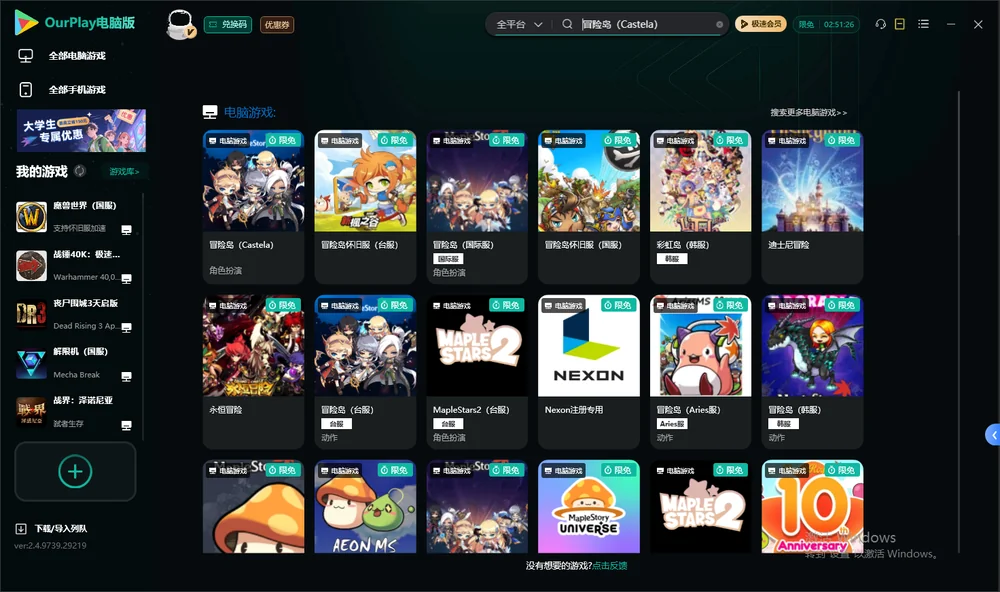Open the 冒险岛 (韩服) dragon card
Image resolution: width=1000 pixels, height=592 pixels.
(812, 371)
